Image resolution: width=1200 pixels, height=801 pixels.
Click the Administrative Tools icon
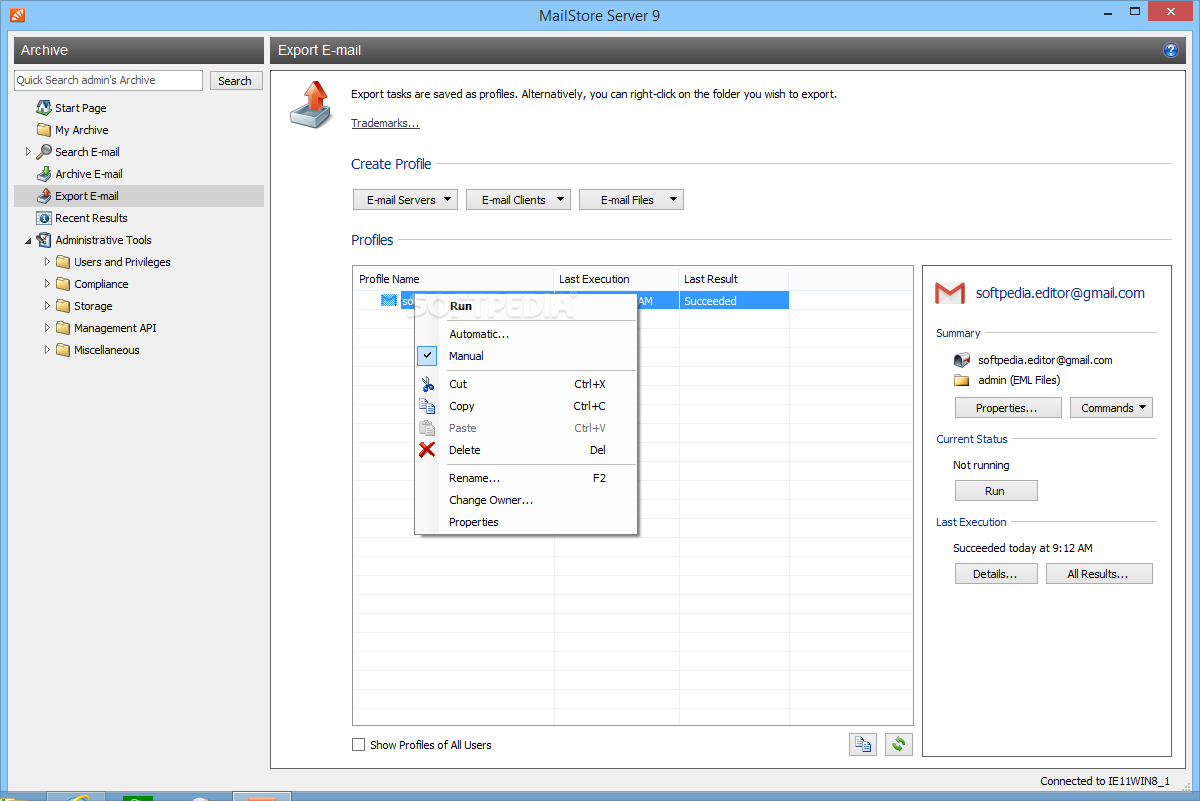[44, 240]
